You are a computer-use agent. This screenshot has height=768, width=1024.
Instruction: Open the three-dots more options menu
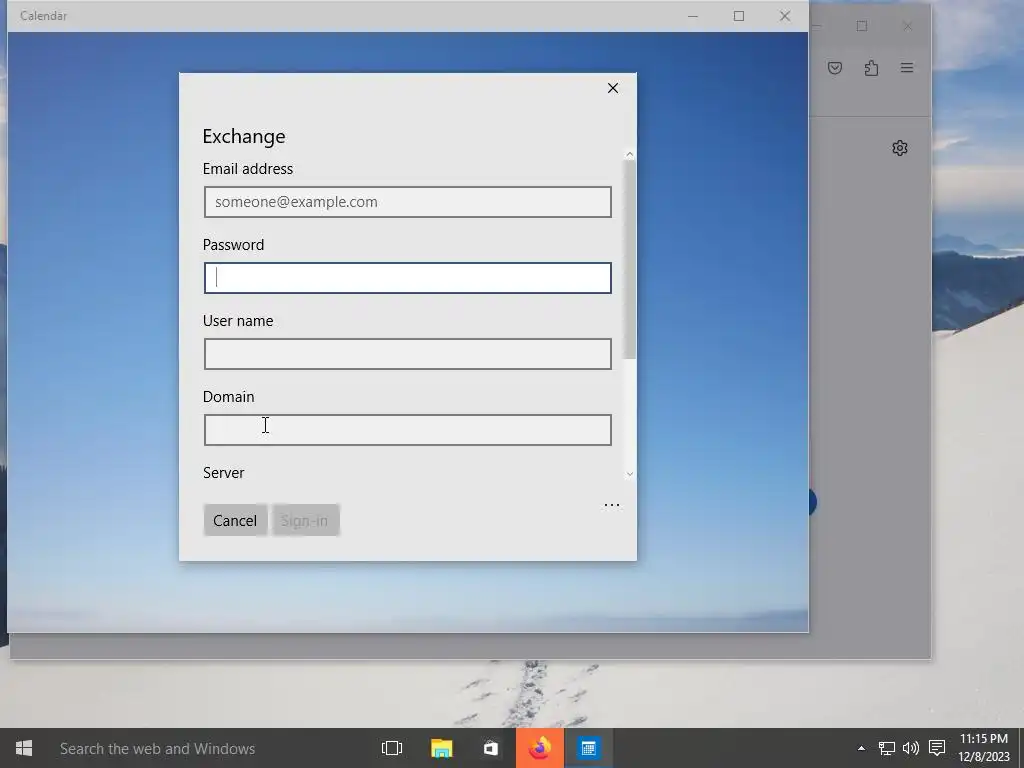pos(612,505)
